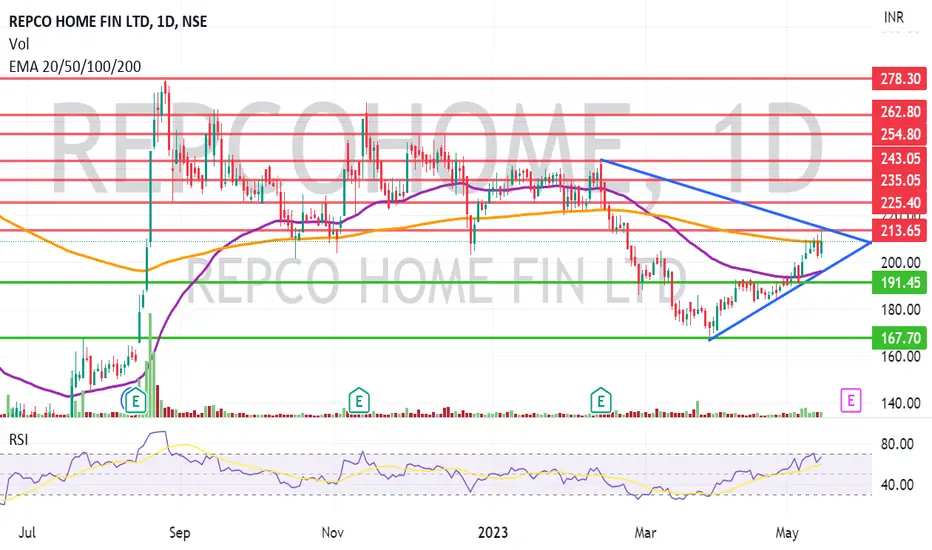Select the blue triangle apex point
Image resolution: width=932 pixels, height=550 pixels.
[x=870, y=242]
